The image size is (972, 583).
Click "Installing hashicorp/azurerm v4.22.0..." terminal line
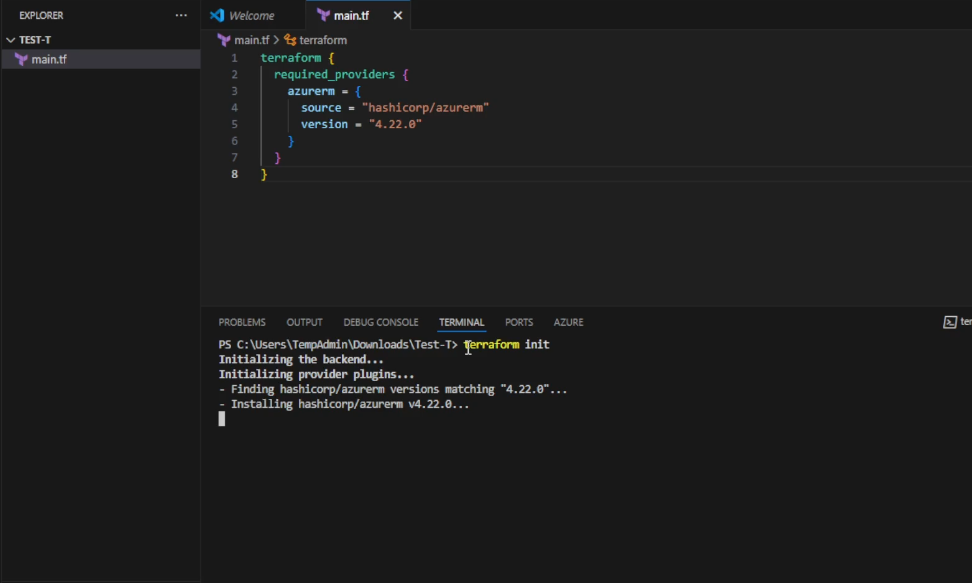point(344,404)
